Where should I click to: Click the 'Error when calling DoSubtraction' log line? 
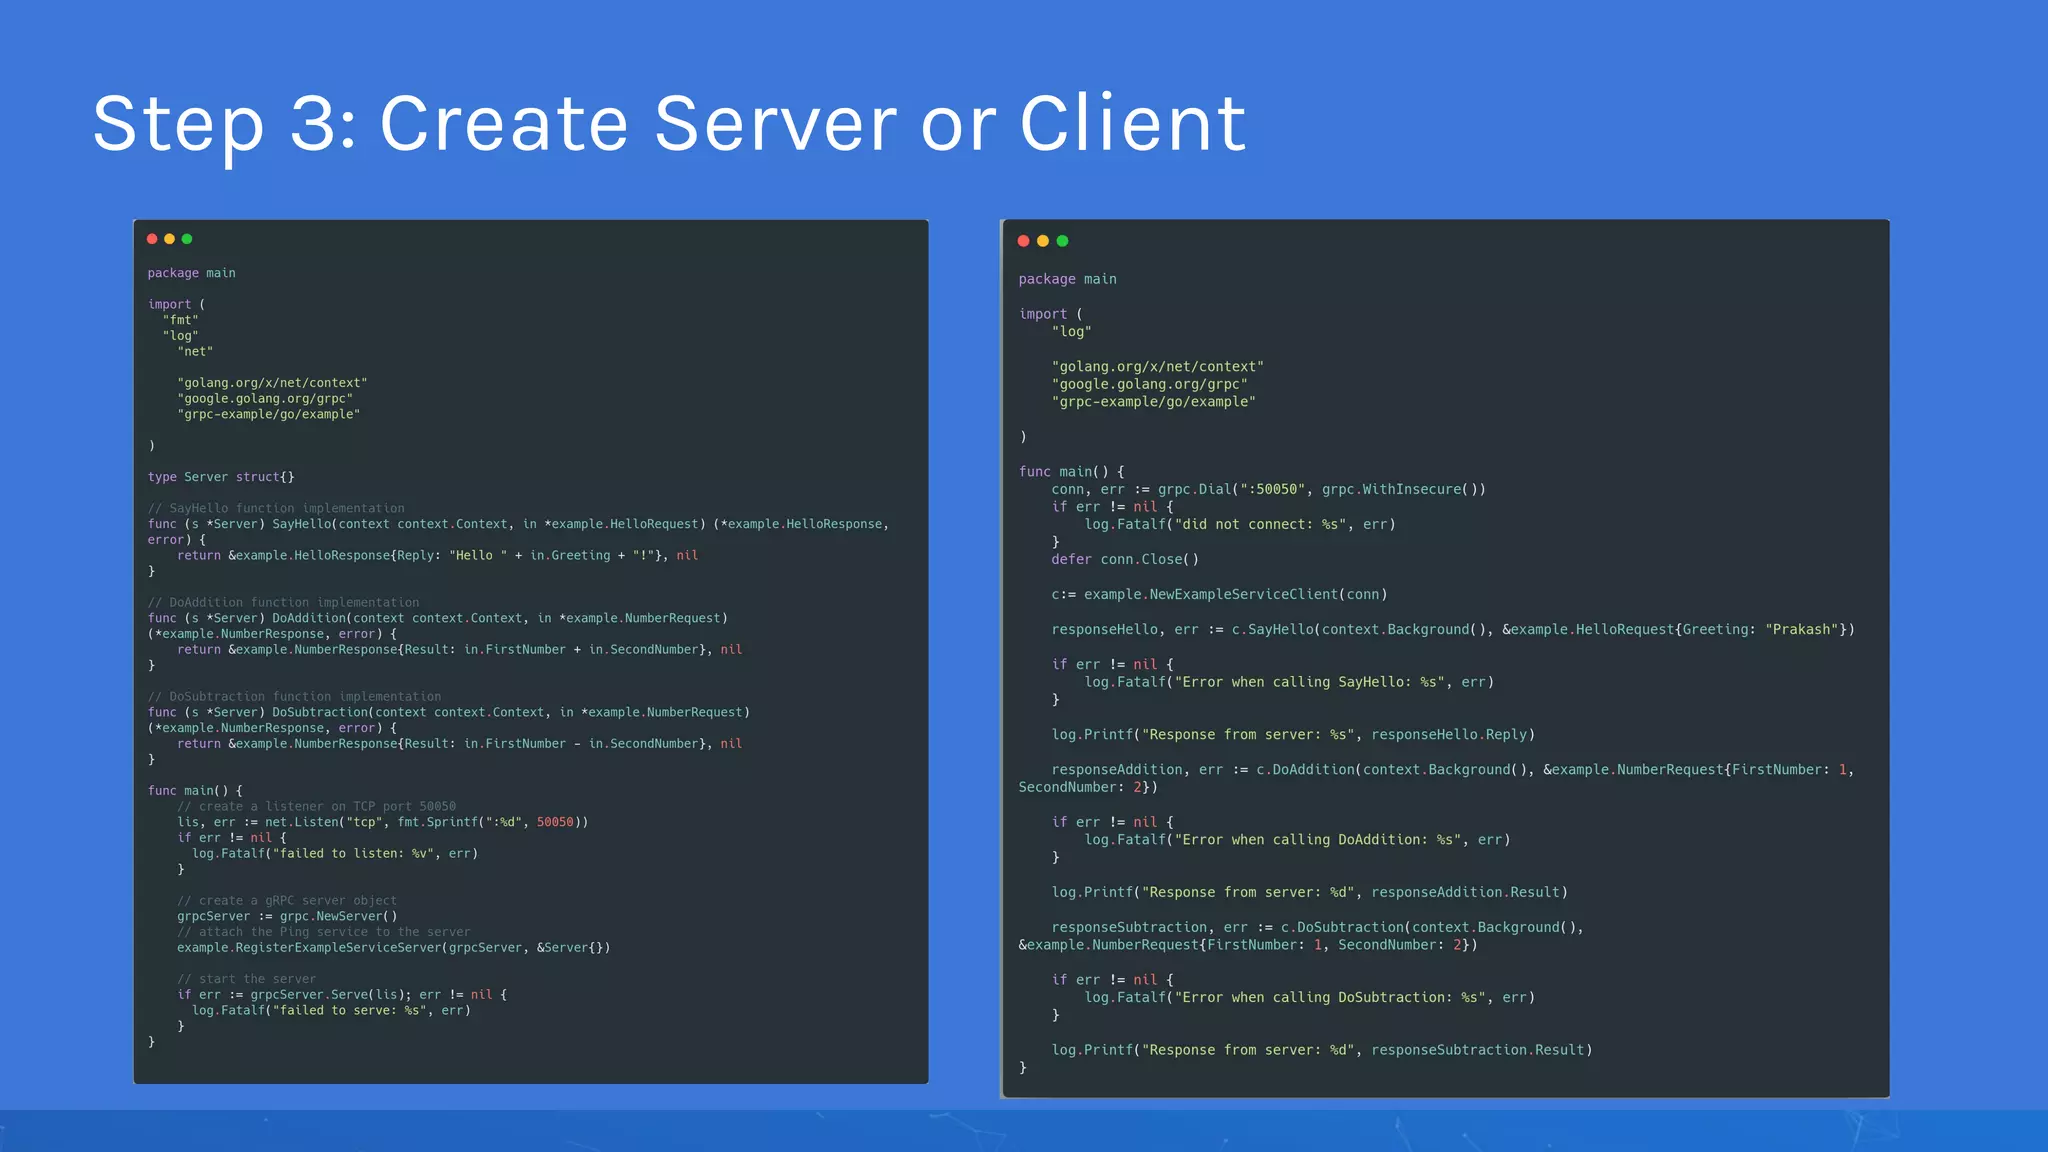tap(1309, 997)
